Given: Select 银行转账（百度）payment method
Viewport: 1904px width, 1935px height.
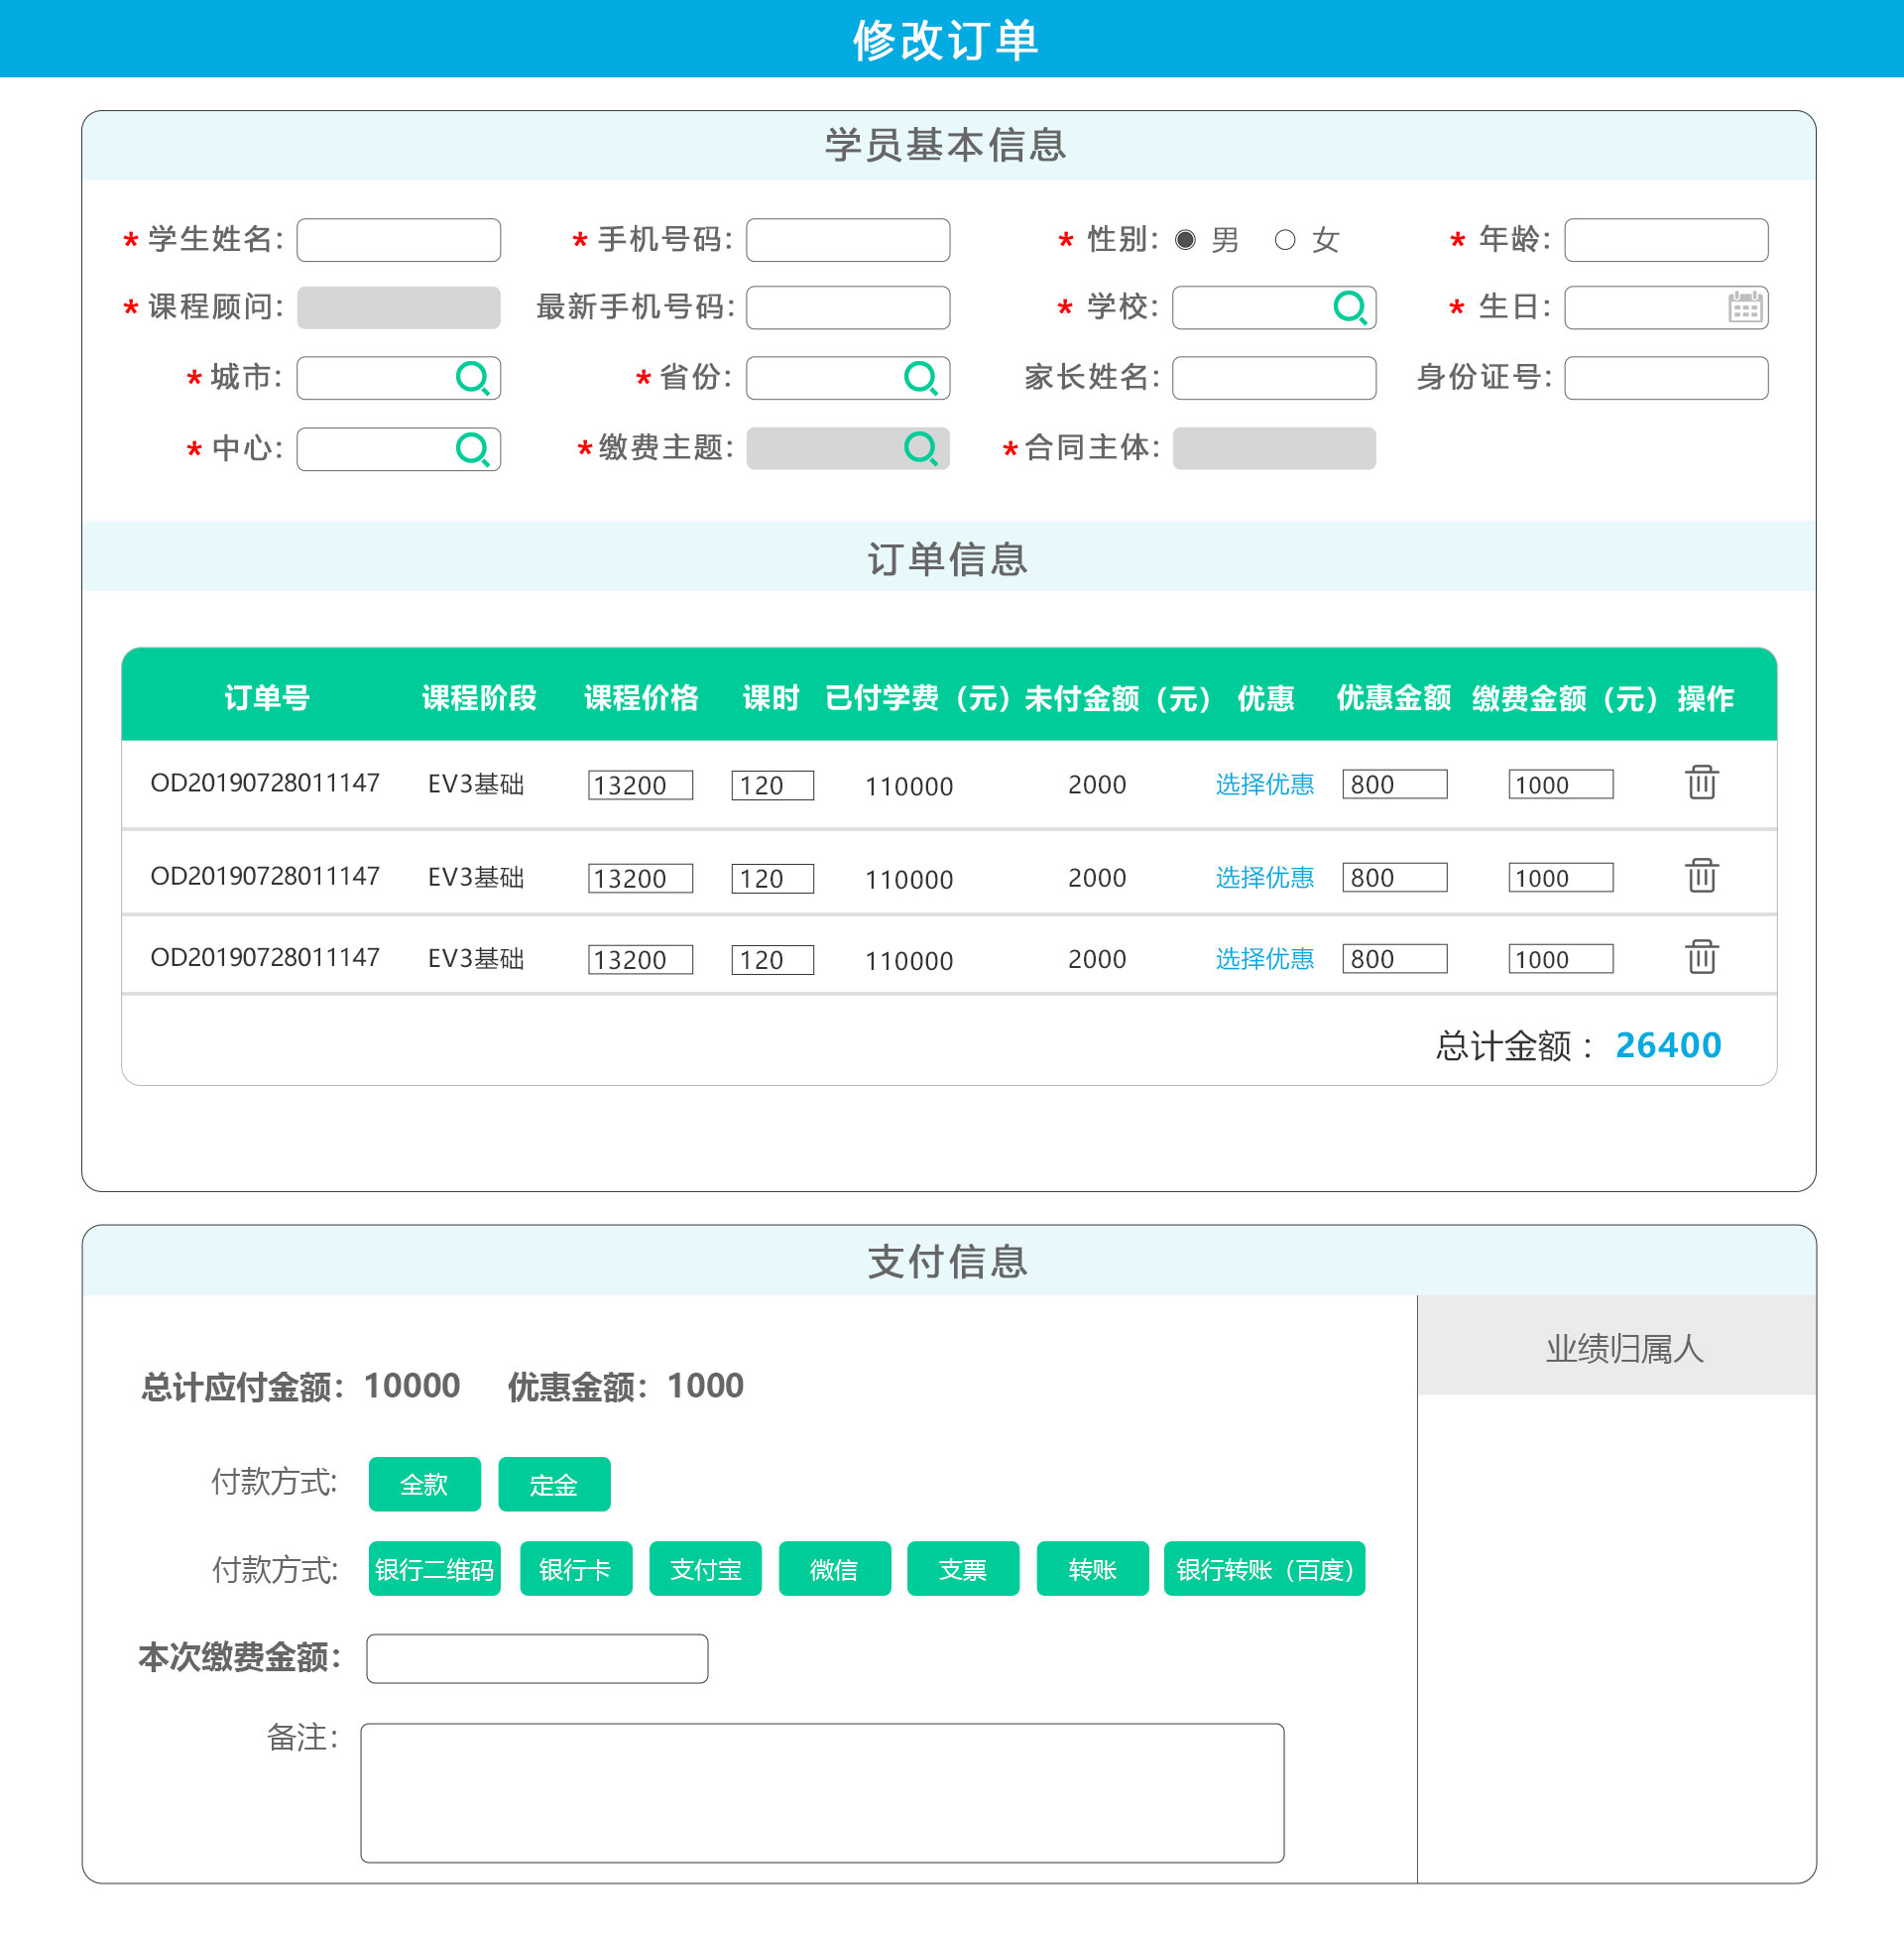Looking at the screenshot, I should coord(1265,1569).
